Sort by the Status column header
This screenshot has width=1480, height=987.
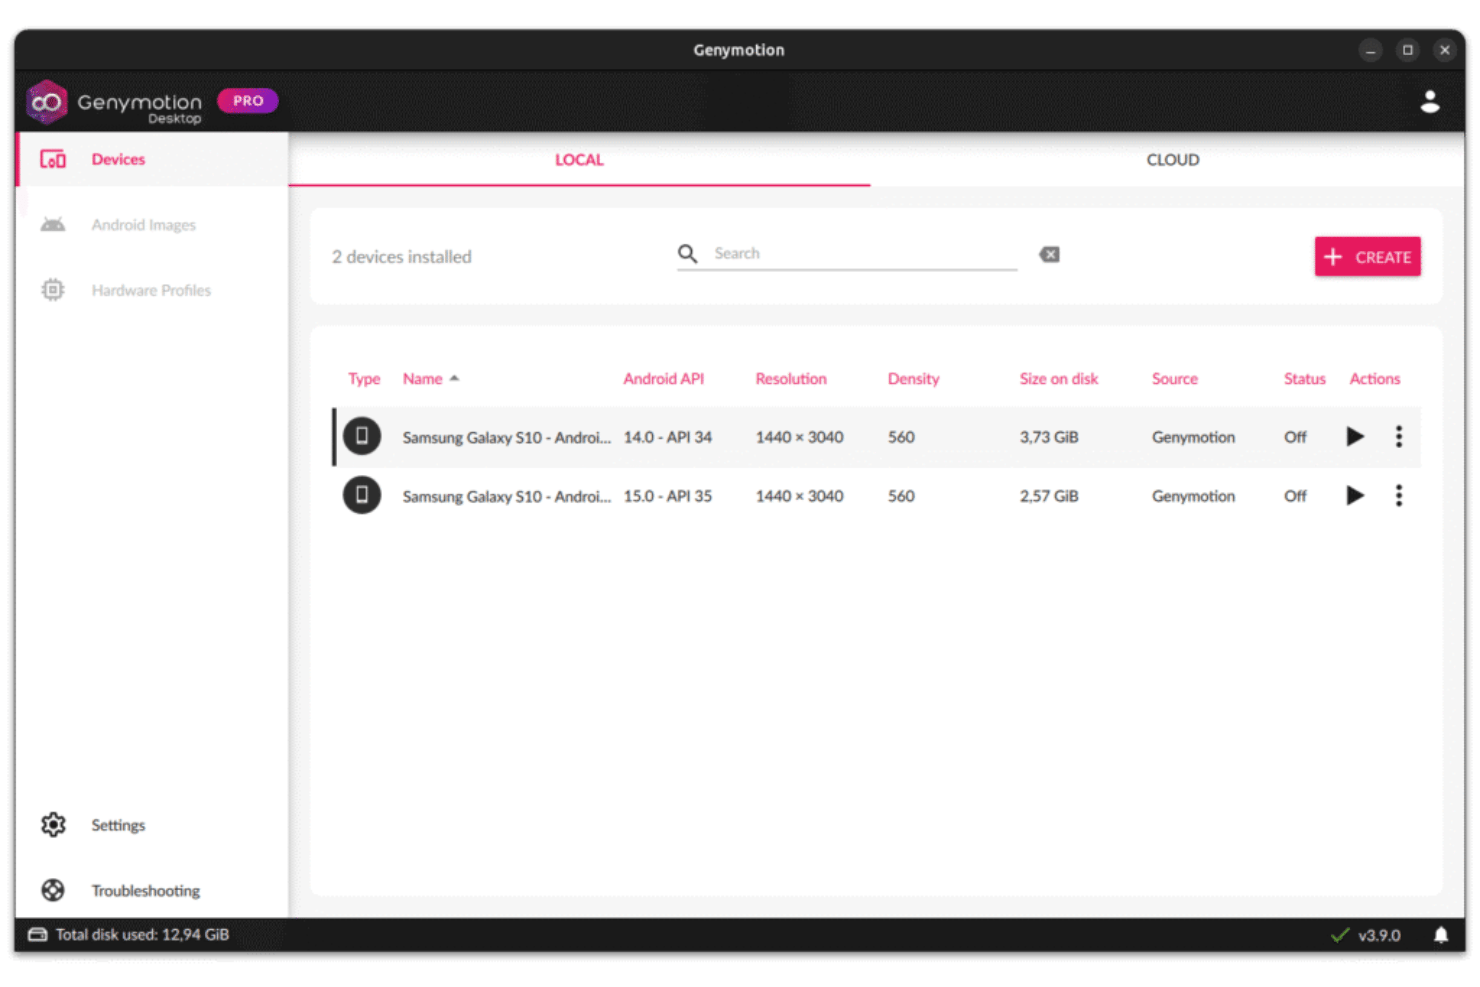(1304, 379)
